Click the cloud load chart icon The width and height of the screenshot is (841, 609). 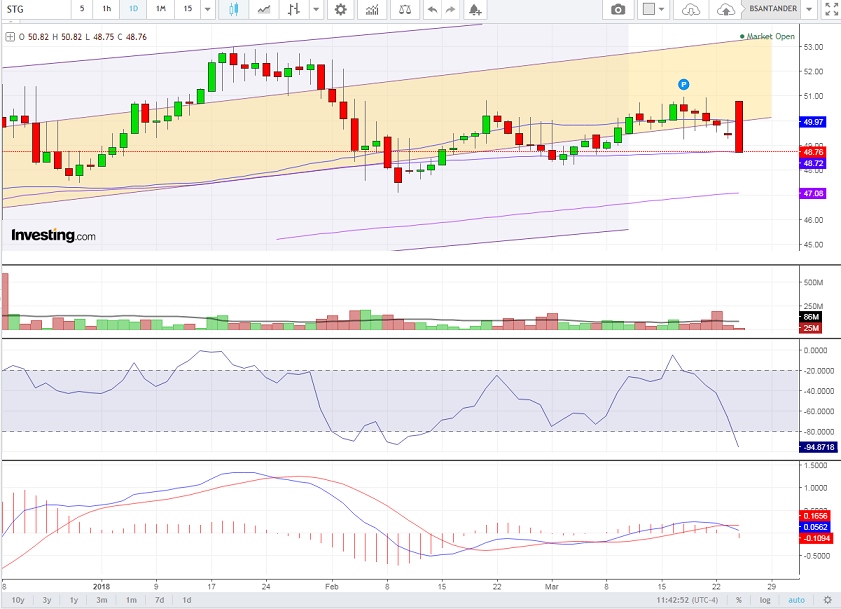click(x=690, y=10)
